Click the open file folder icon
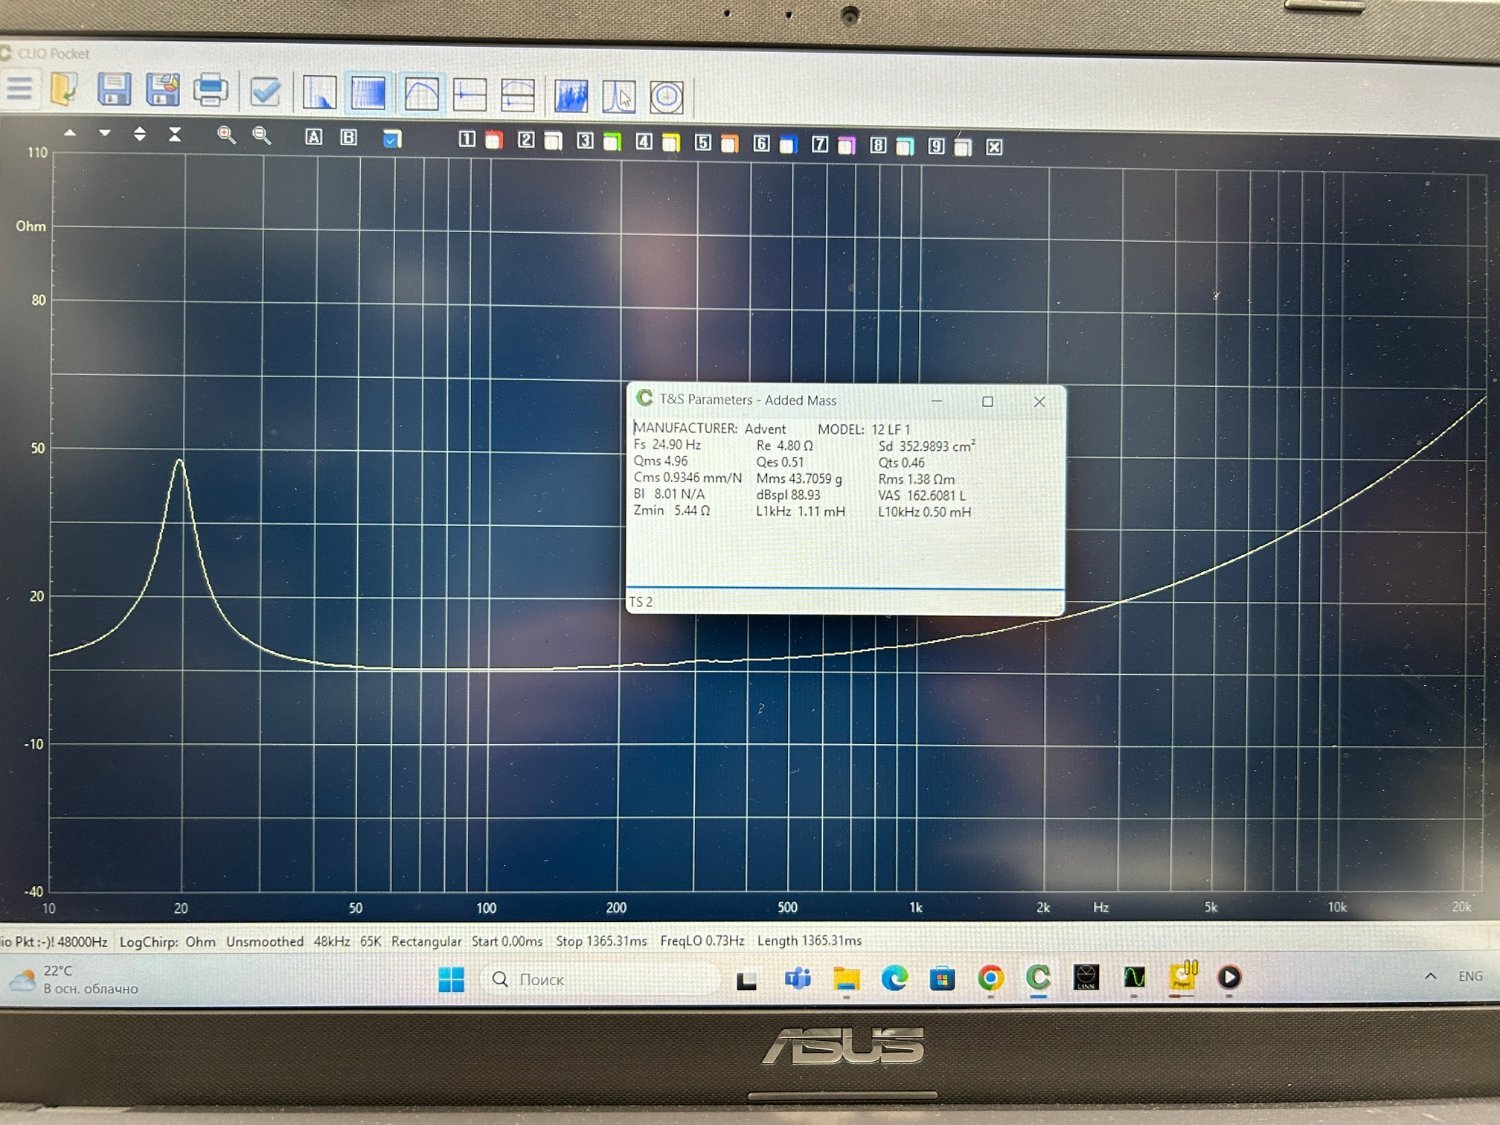This screenshot has width=1500, height=1125. (64, 90)
